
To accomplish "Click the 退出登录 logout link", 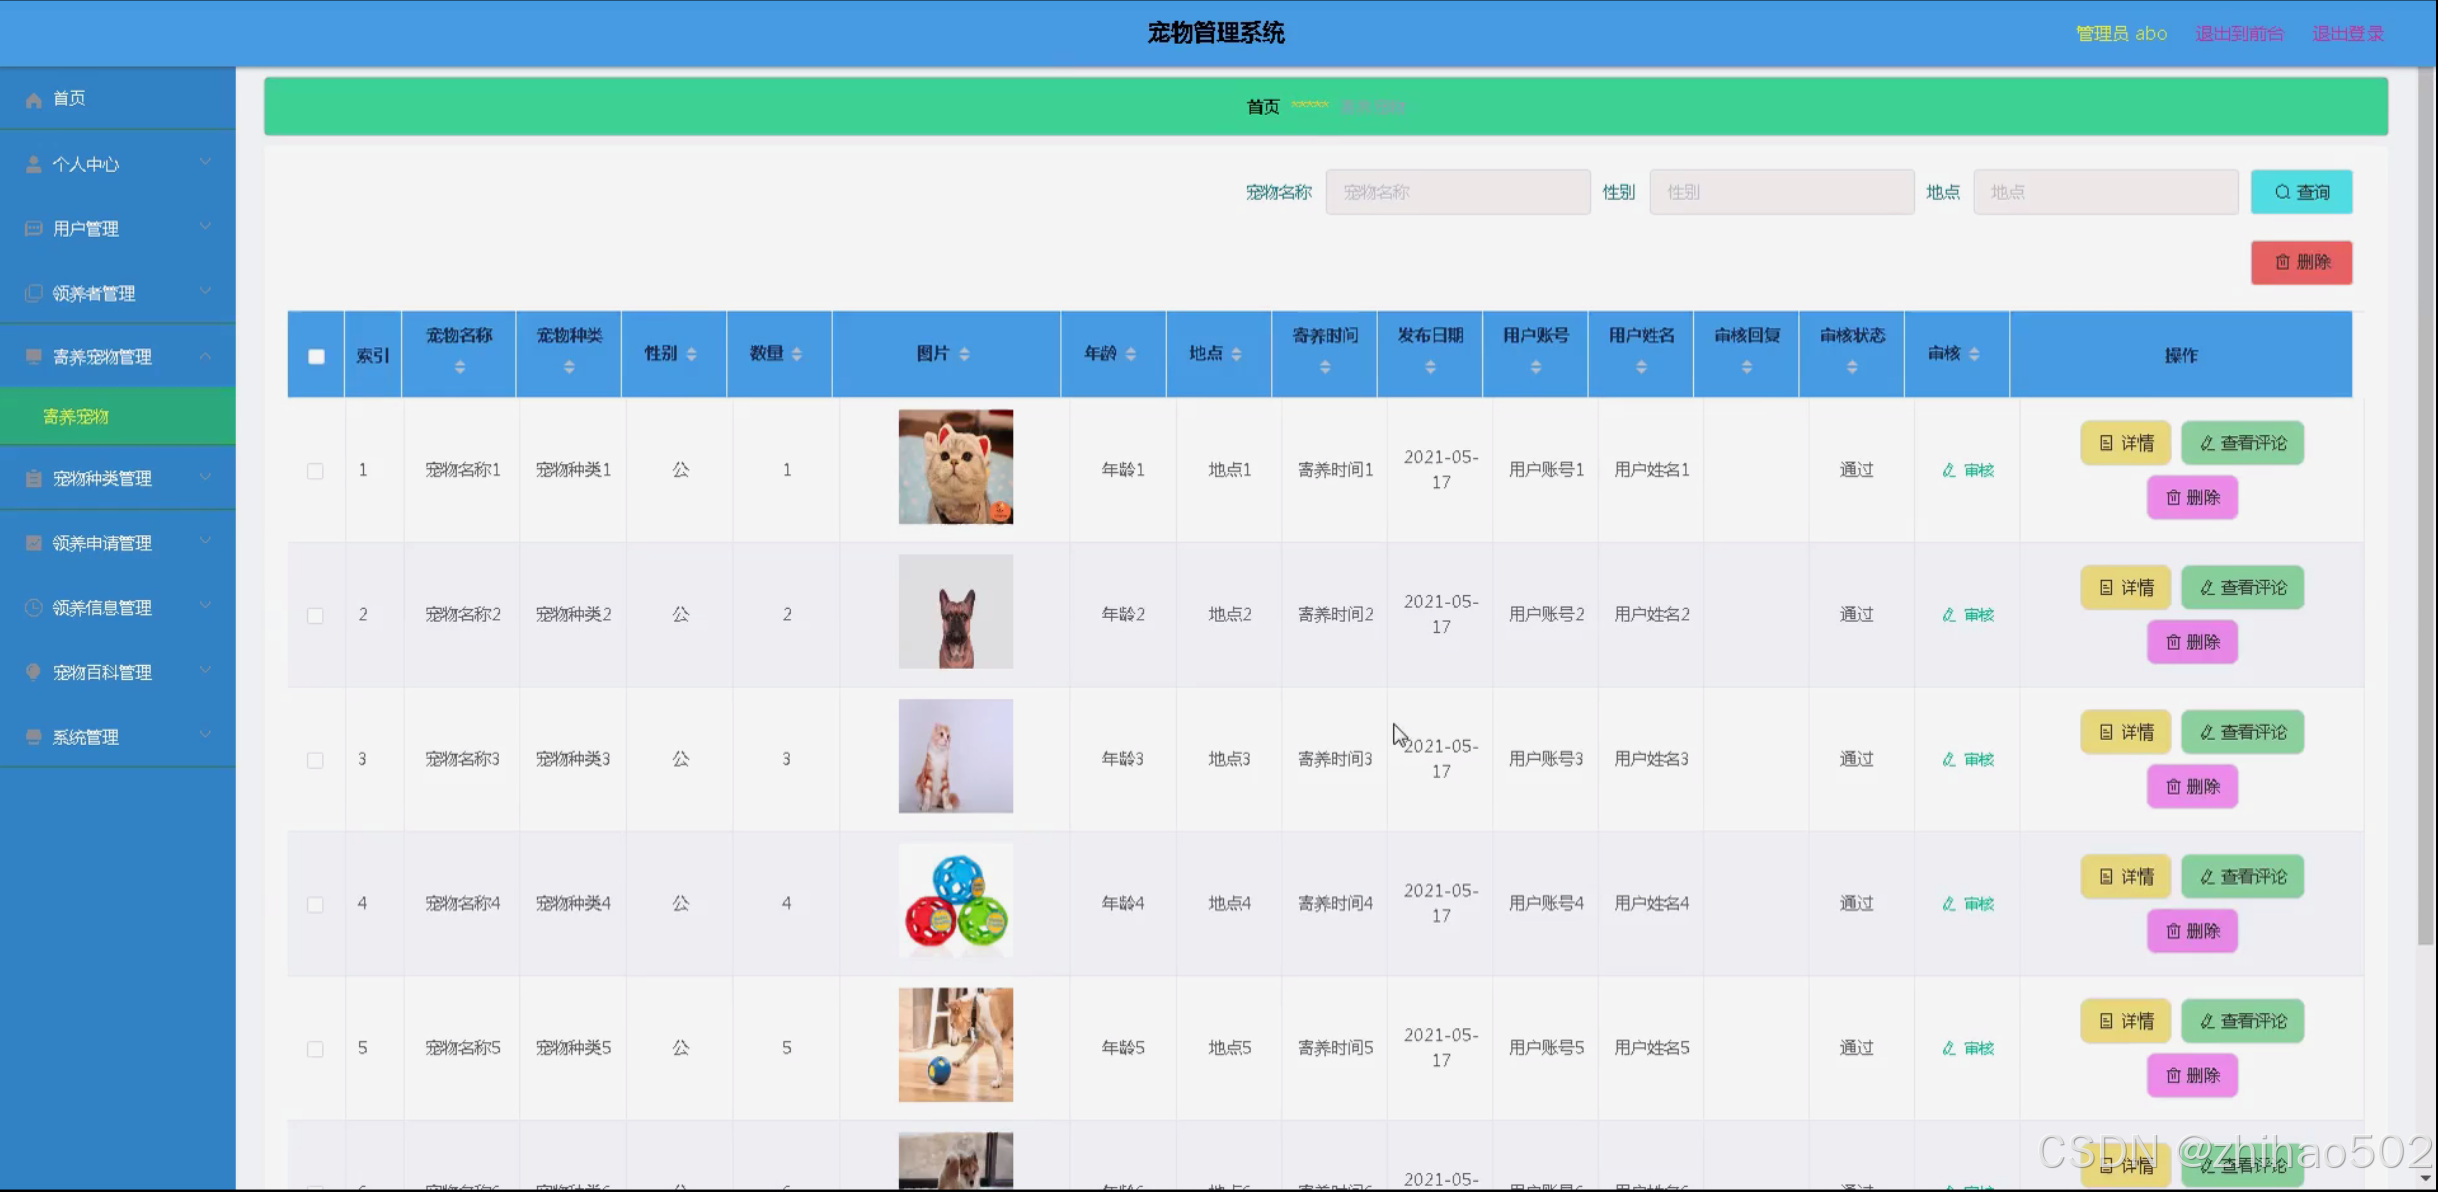I will click(2347, 33).
